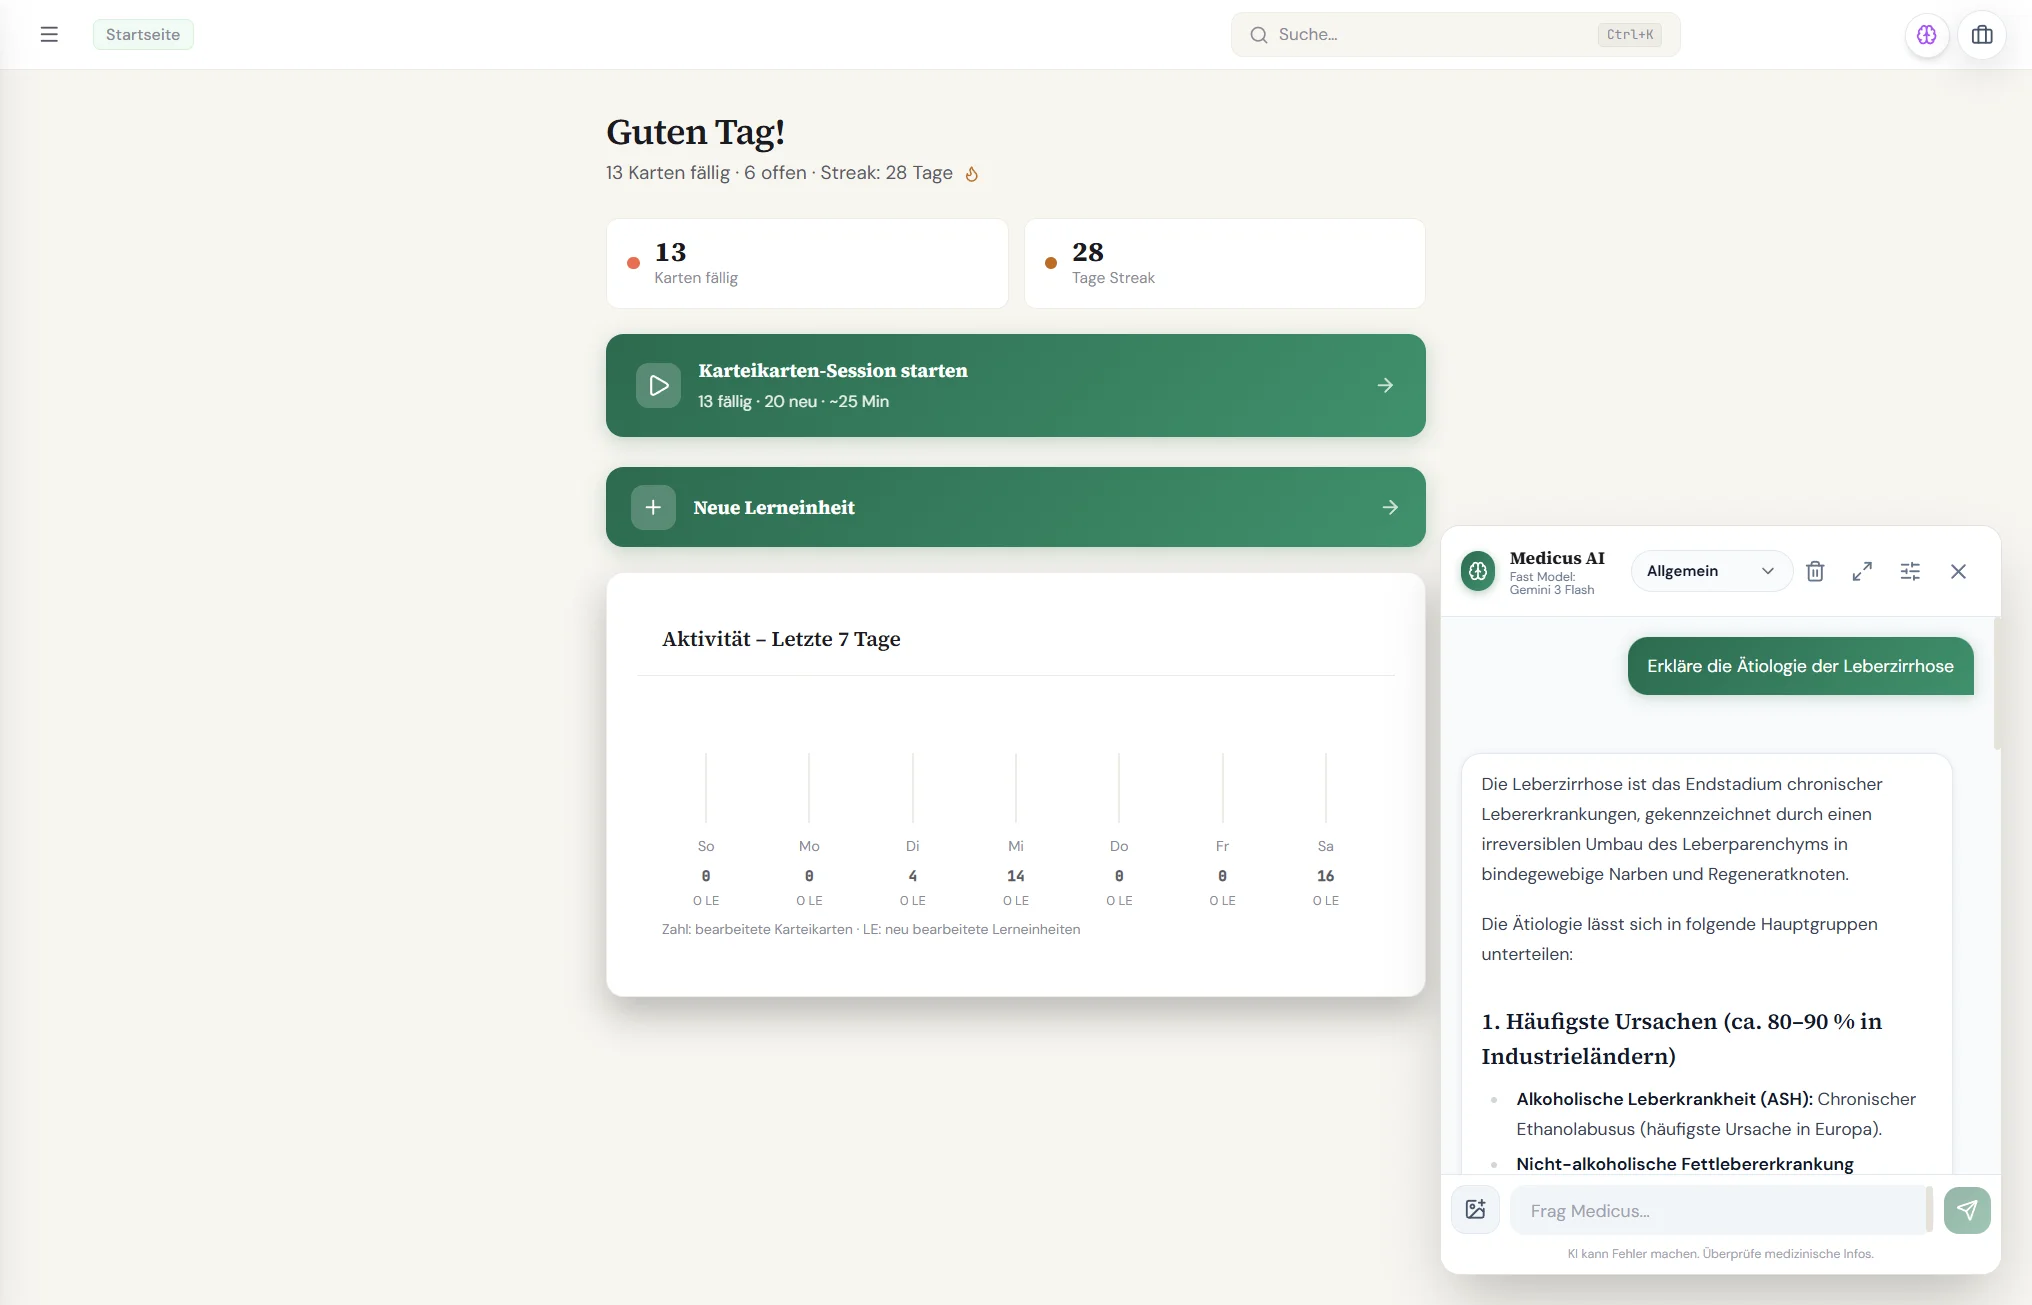Click the briefcase icon in the top bar
The height and width of the screenshot is (1305, 2032).
point(1982,34)
